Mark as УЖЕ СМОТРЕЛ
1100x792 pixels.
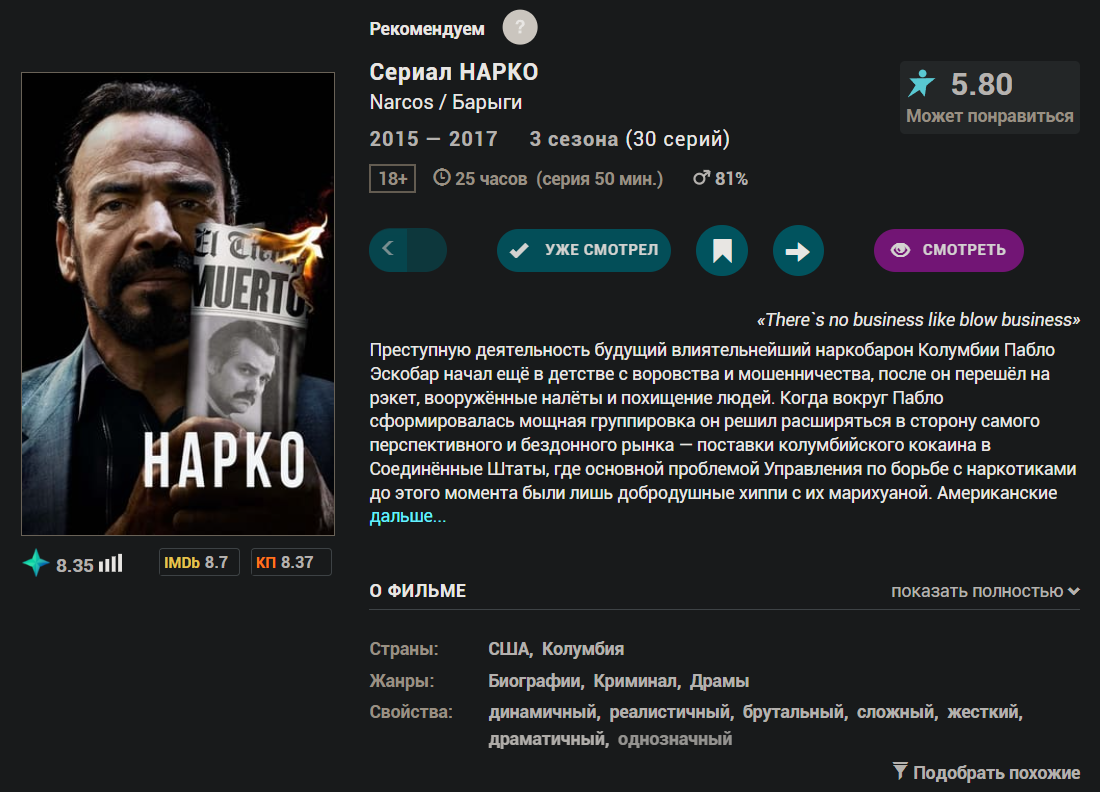click(x=584, y=250)
